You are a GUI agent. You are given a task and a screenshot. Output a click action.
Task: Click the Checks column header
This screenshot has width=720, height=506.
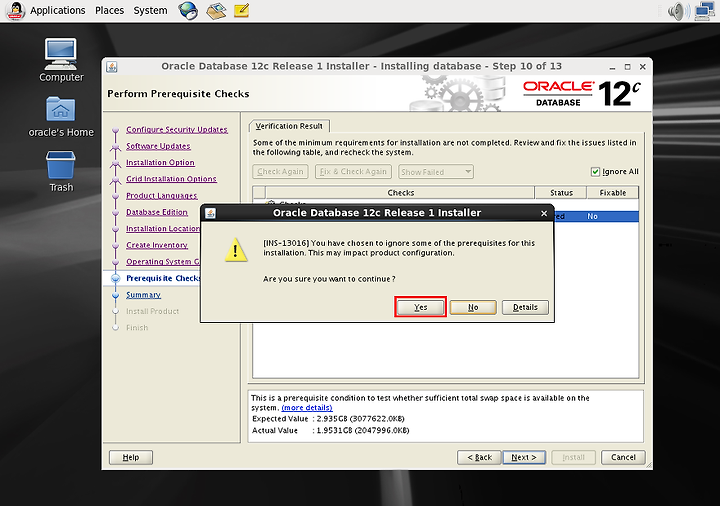(x=400, y=193)
